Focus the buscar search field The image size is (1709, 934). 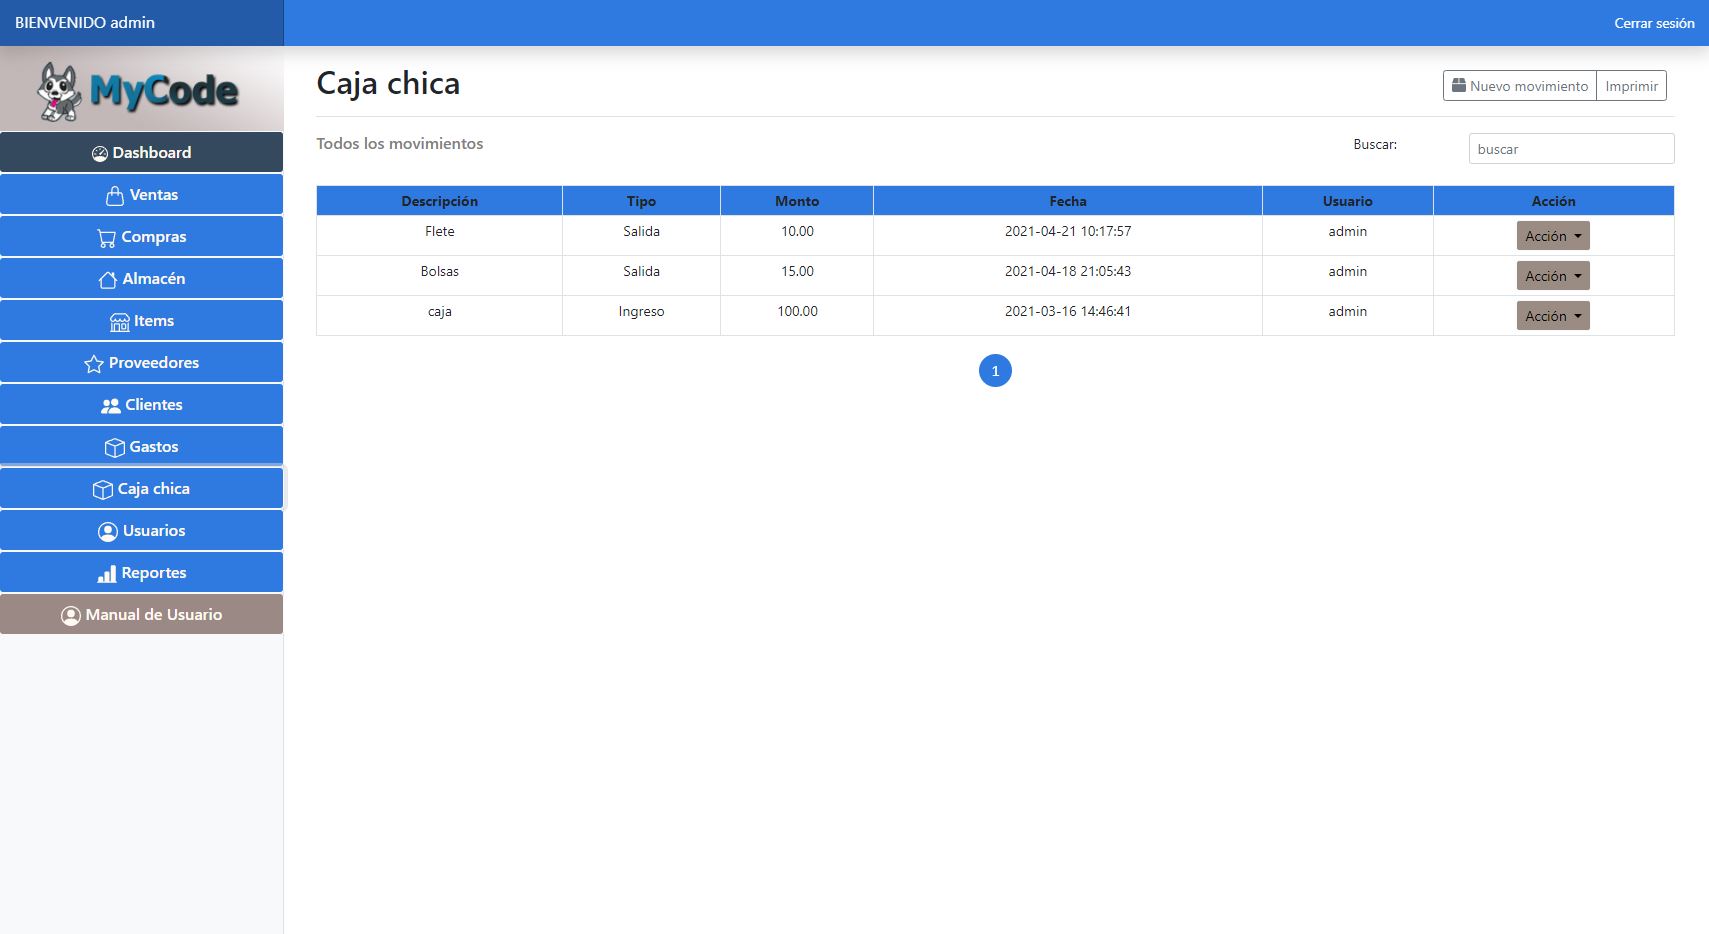pos(1570,149)
